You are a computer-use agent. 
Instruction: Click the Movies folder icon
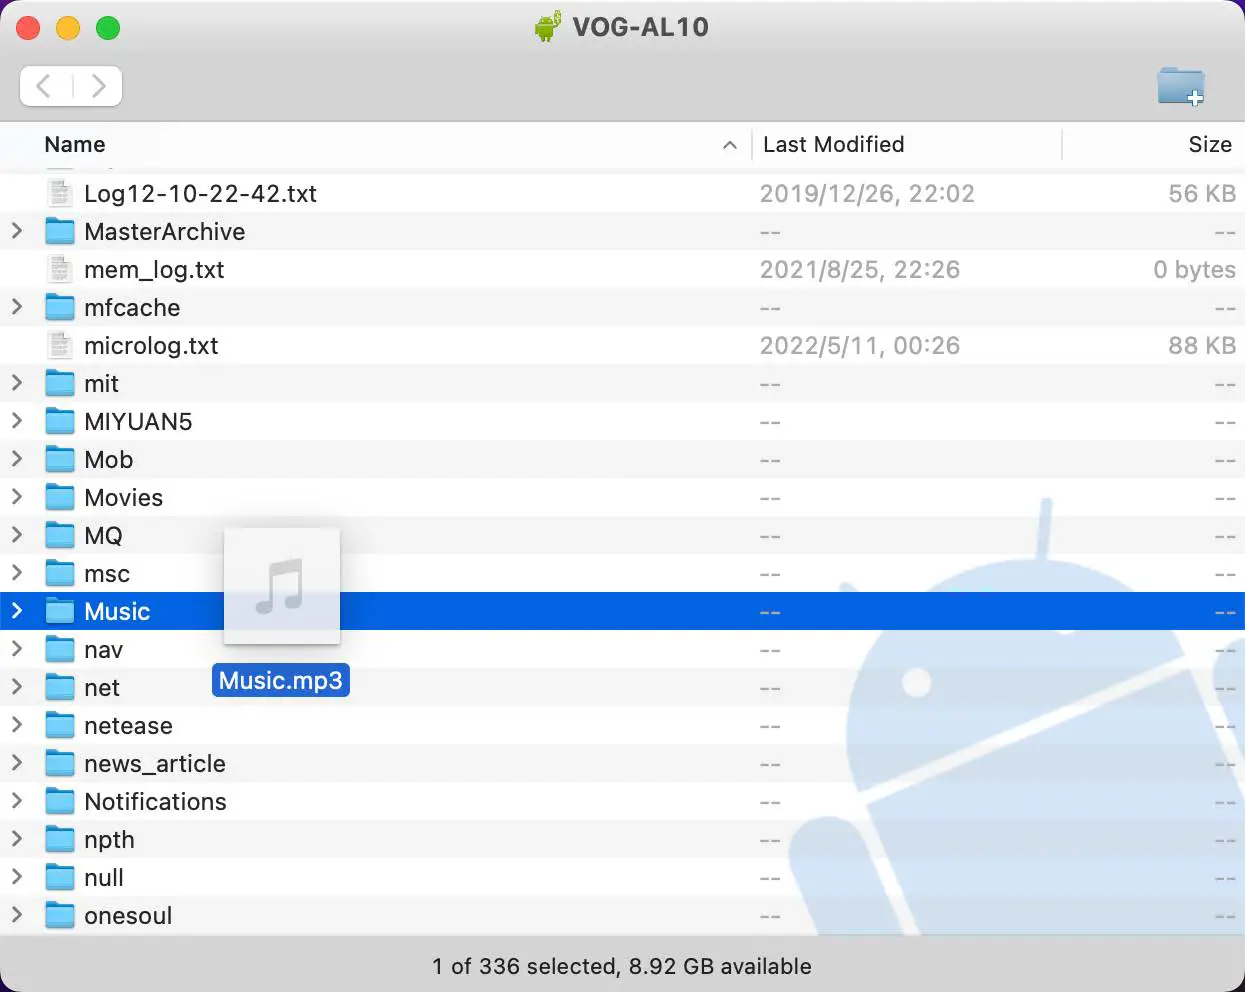point(60,497)
